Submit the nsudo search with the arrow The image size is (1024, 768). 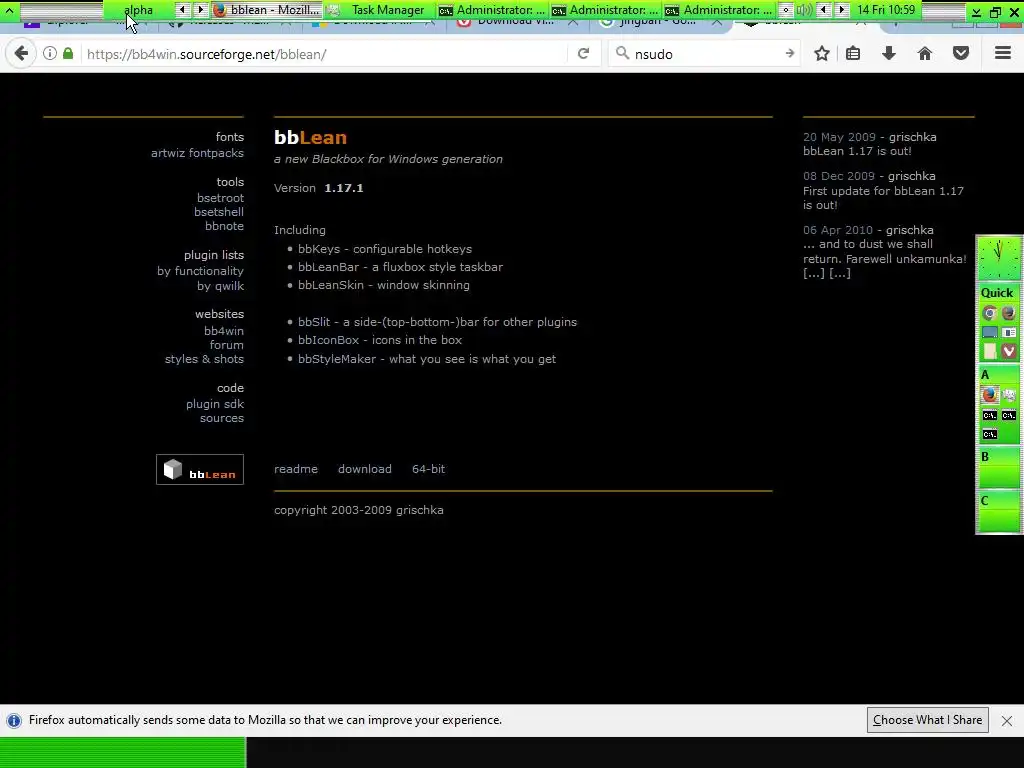click(x=790, y=54)
